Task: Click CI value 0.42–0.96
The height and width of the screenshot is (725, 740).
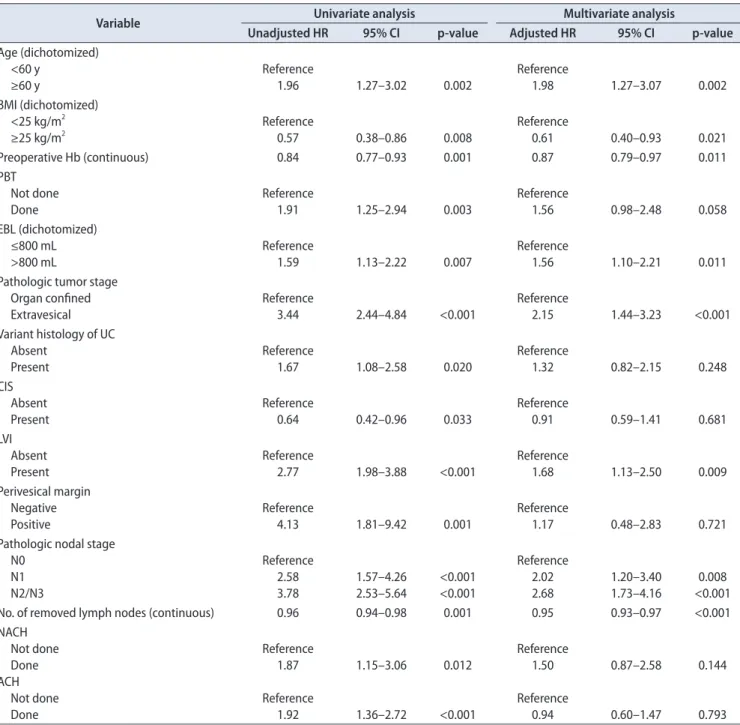Action: click(381, 420)
